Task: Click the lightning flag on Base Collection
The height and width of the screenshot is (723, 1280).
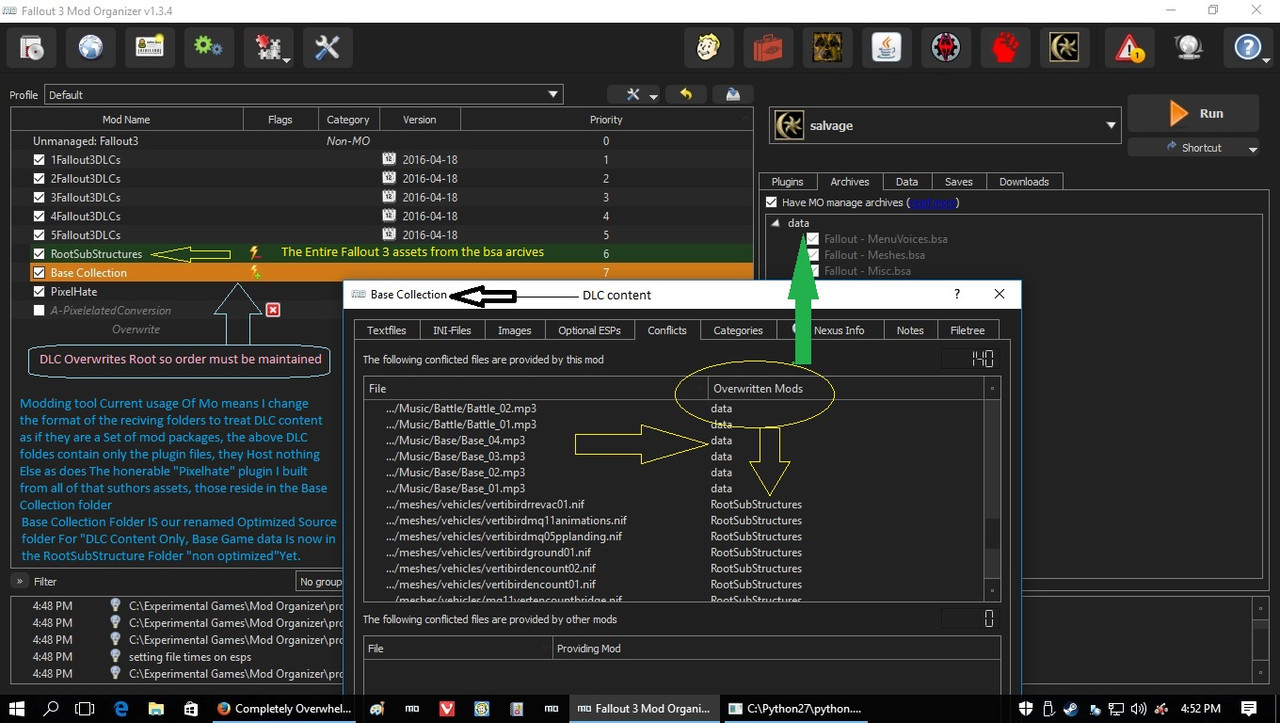Action: coord(256,272)
